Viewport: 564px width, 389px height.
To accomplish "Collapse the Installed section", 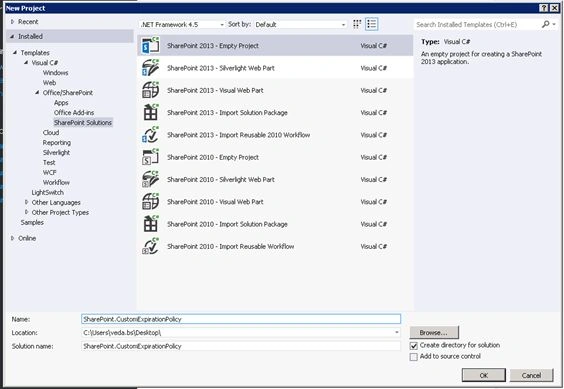I will click(13, 36).
